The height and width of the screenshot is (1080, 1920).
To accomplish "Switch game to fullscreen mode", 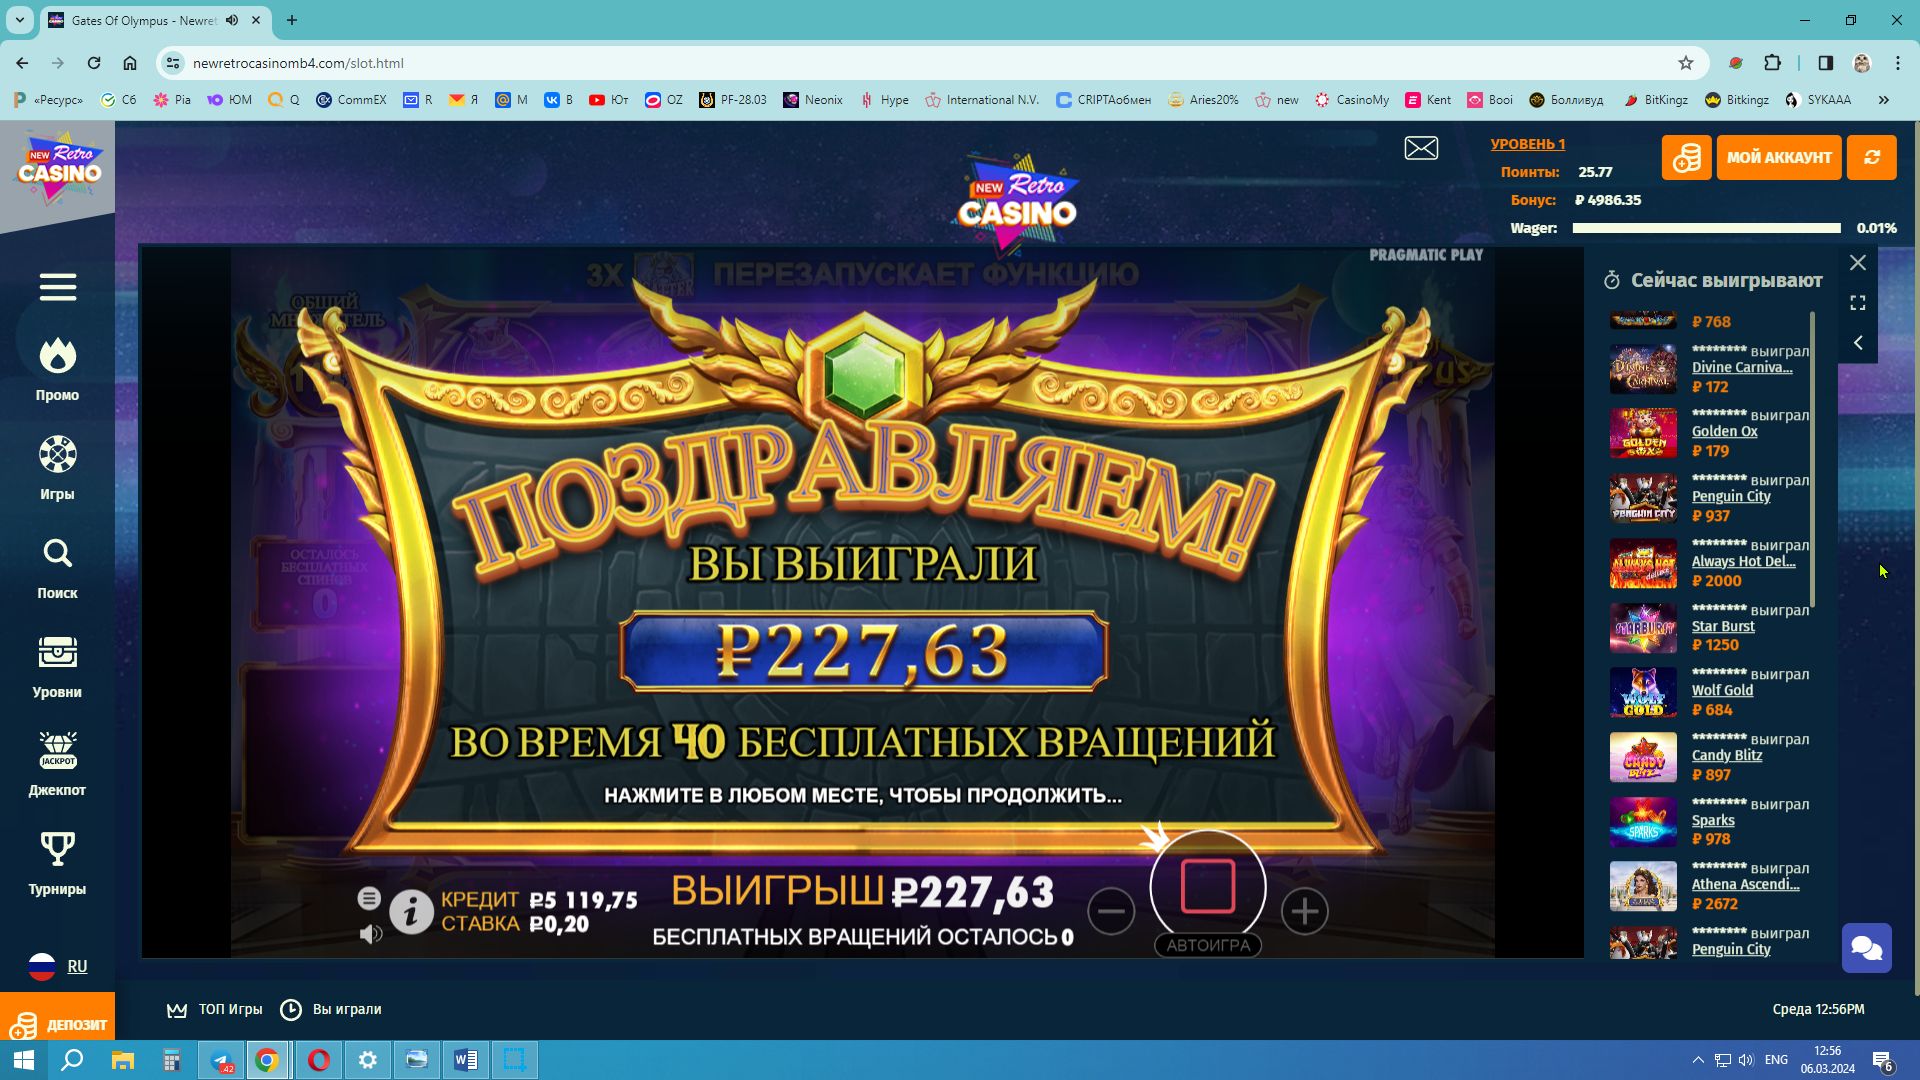I will 1858,303.
